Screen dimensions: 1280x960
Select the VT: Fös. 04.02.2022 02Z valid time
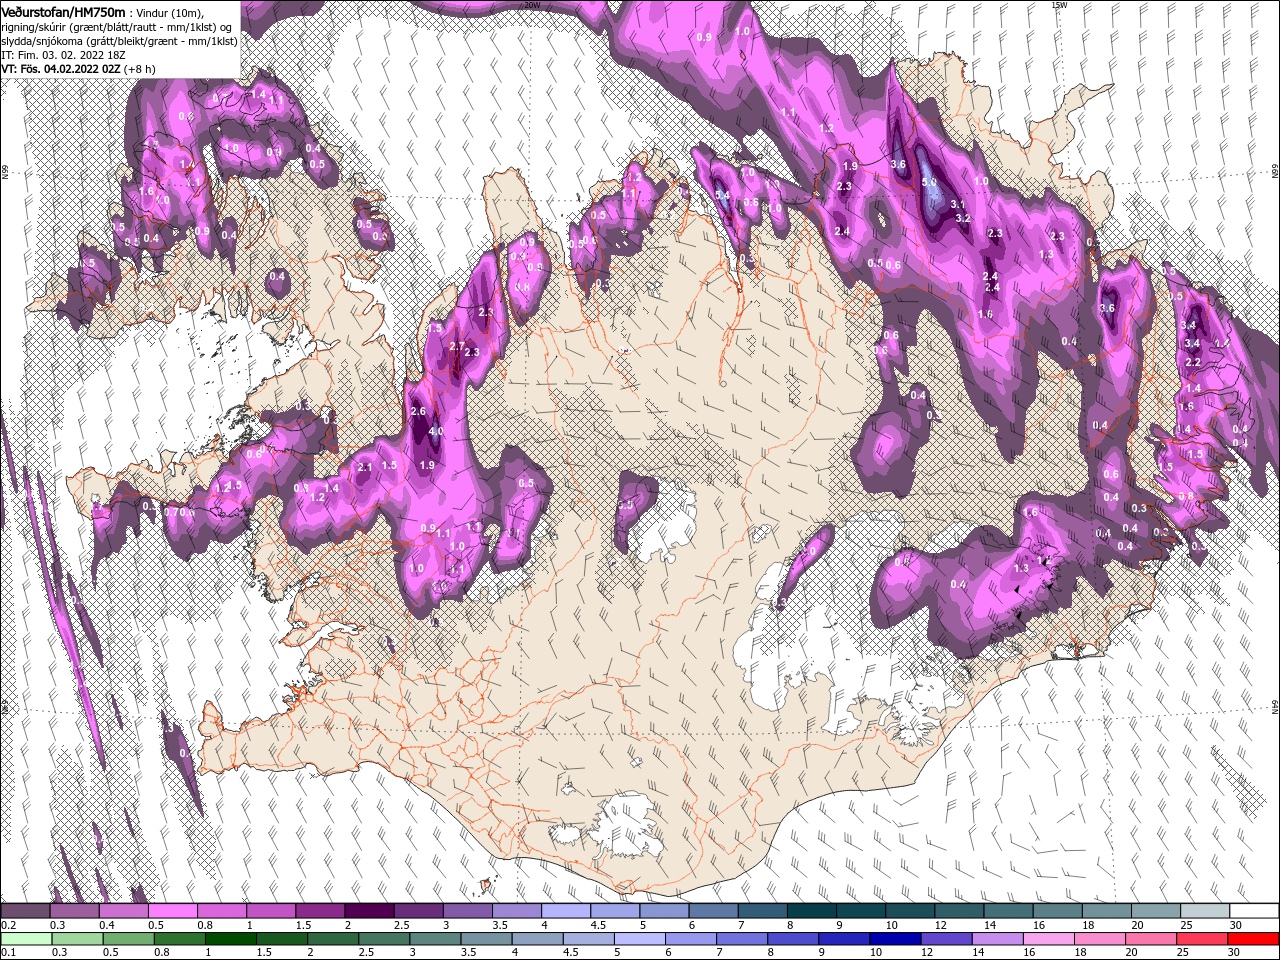pyautogui.click(x=61, y=69)
